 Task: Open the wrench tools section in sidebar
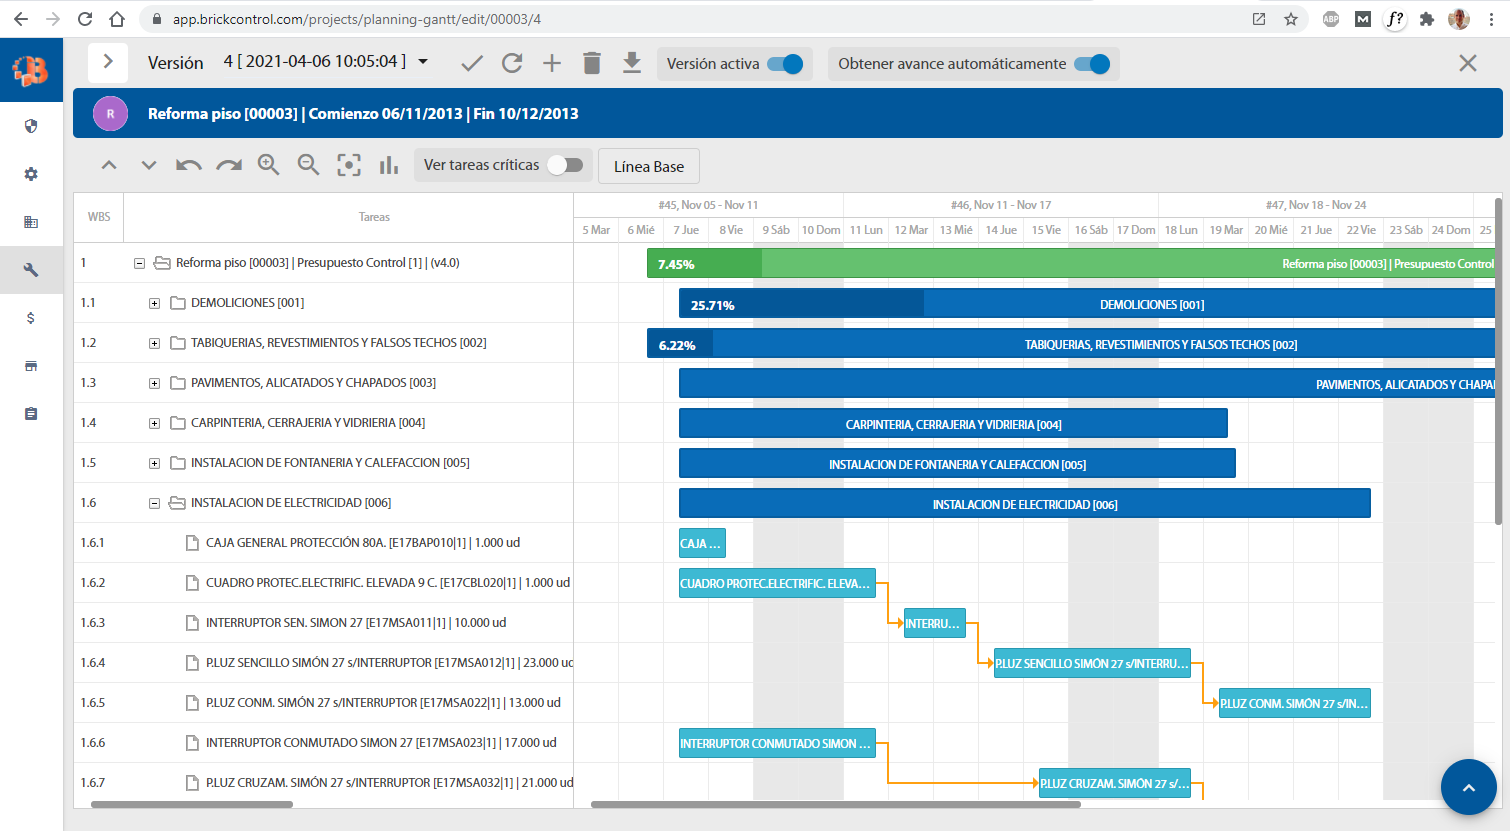pyautogui.click(x=30, y=270)
